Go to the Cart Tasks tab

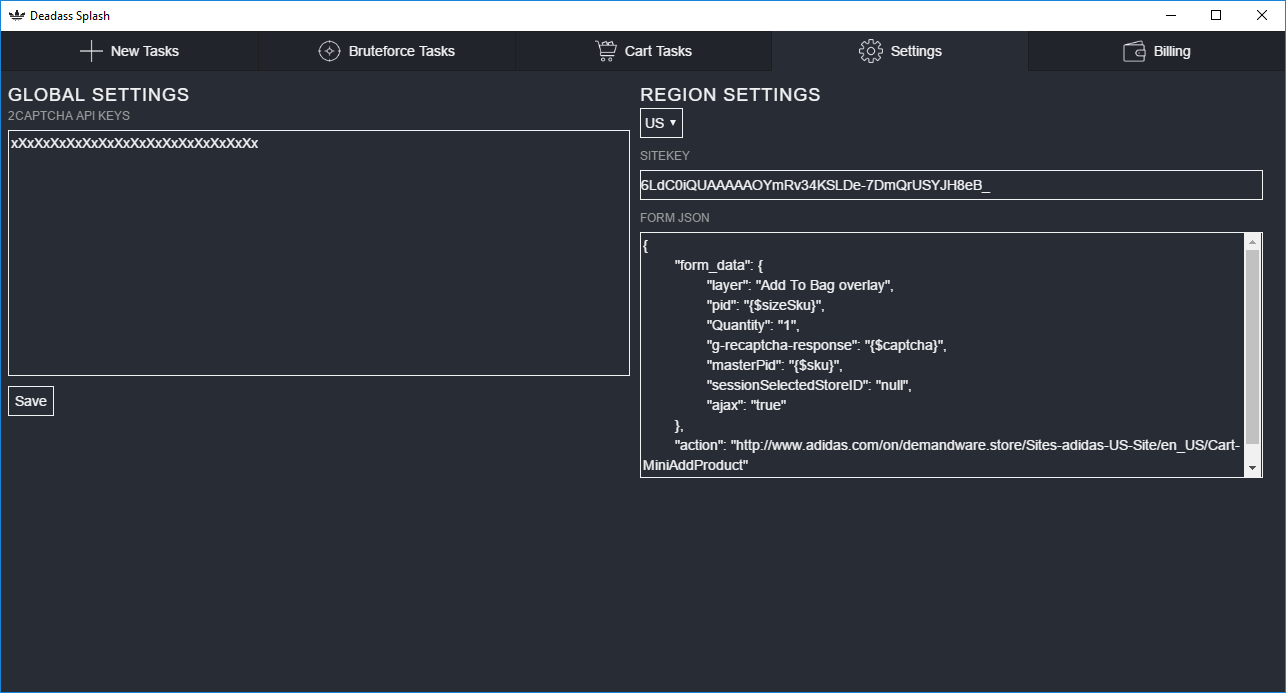pyautogui.click(x=644, y=51)
